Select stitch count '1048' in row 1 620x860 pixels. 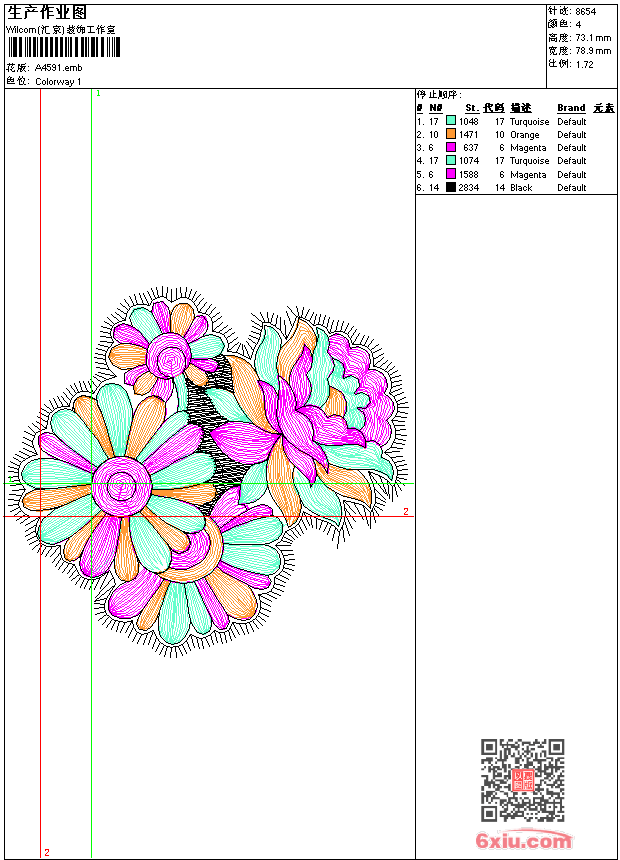tap(469, 122)
